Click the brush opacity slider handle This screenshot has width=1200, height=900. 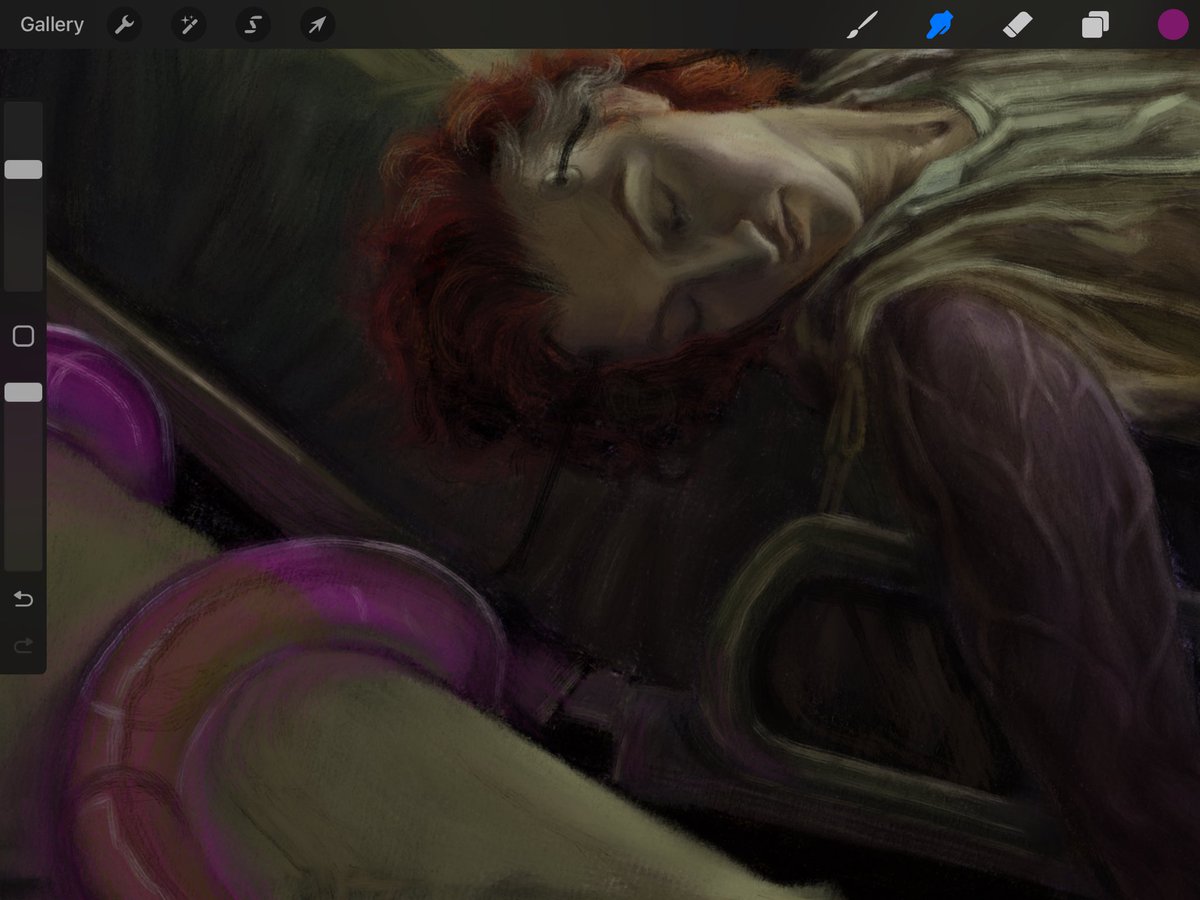pos(23,393)
